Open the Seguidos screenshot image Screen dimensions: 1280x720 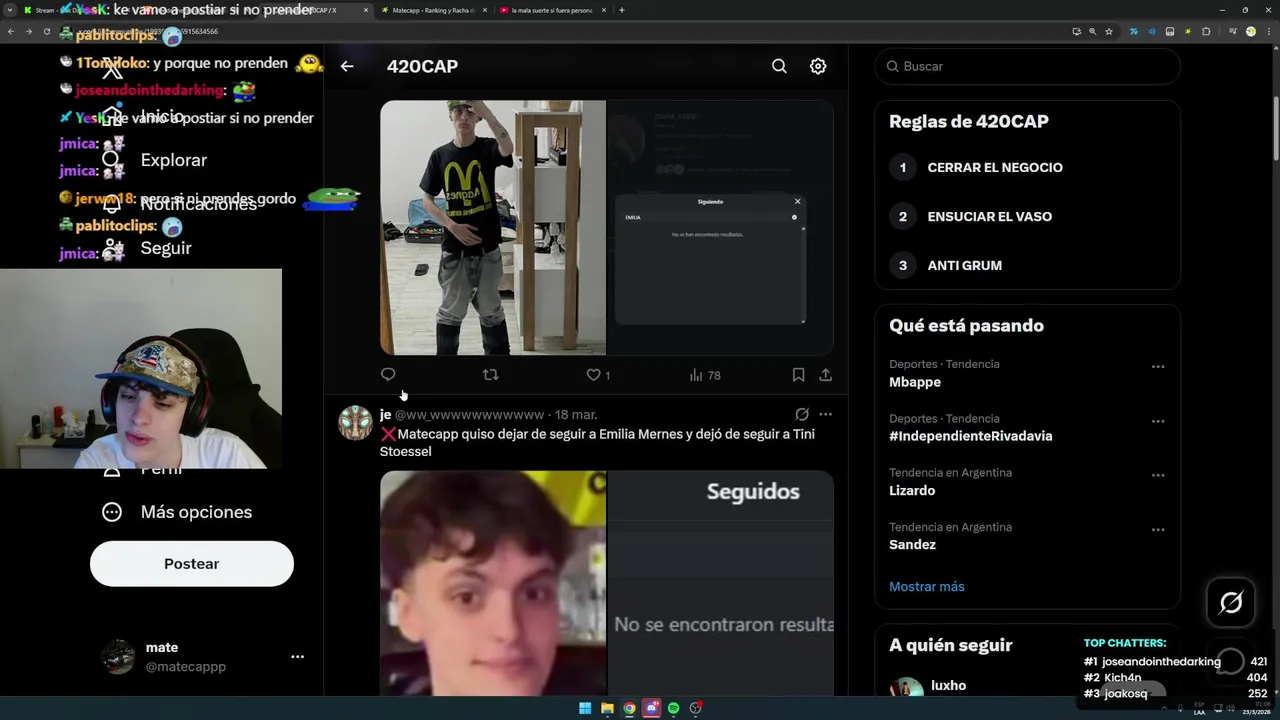[720, 583]
